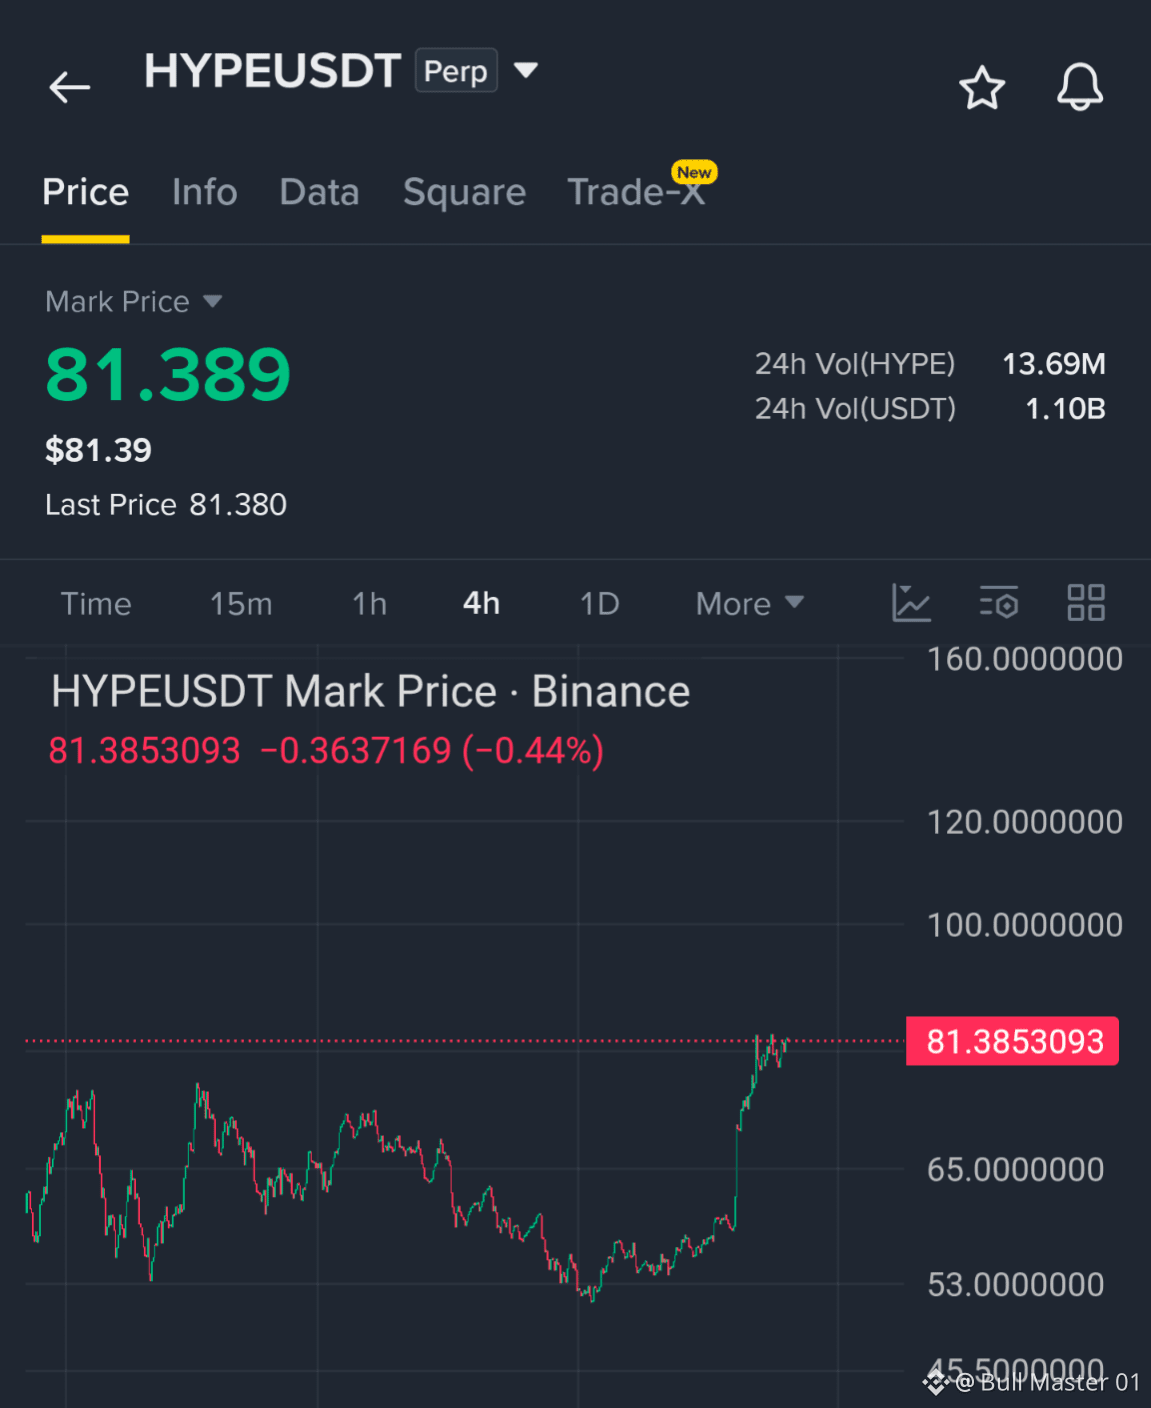Screen dimensions: 1151x1408
Task: Tap the 24h Vol(HYPE) 13.69M value
Action: [1054, 363]
